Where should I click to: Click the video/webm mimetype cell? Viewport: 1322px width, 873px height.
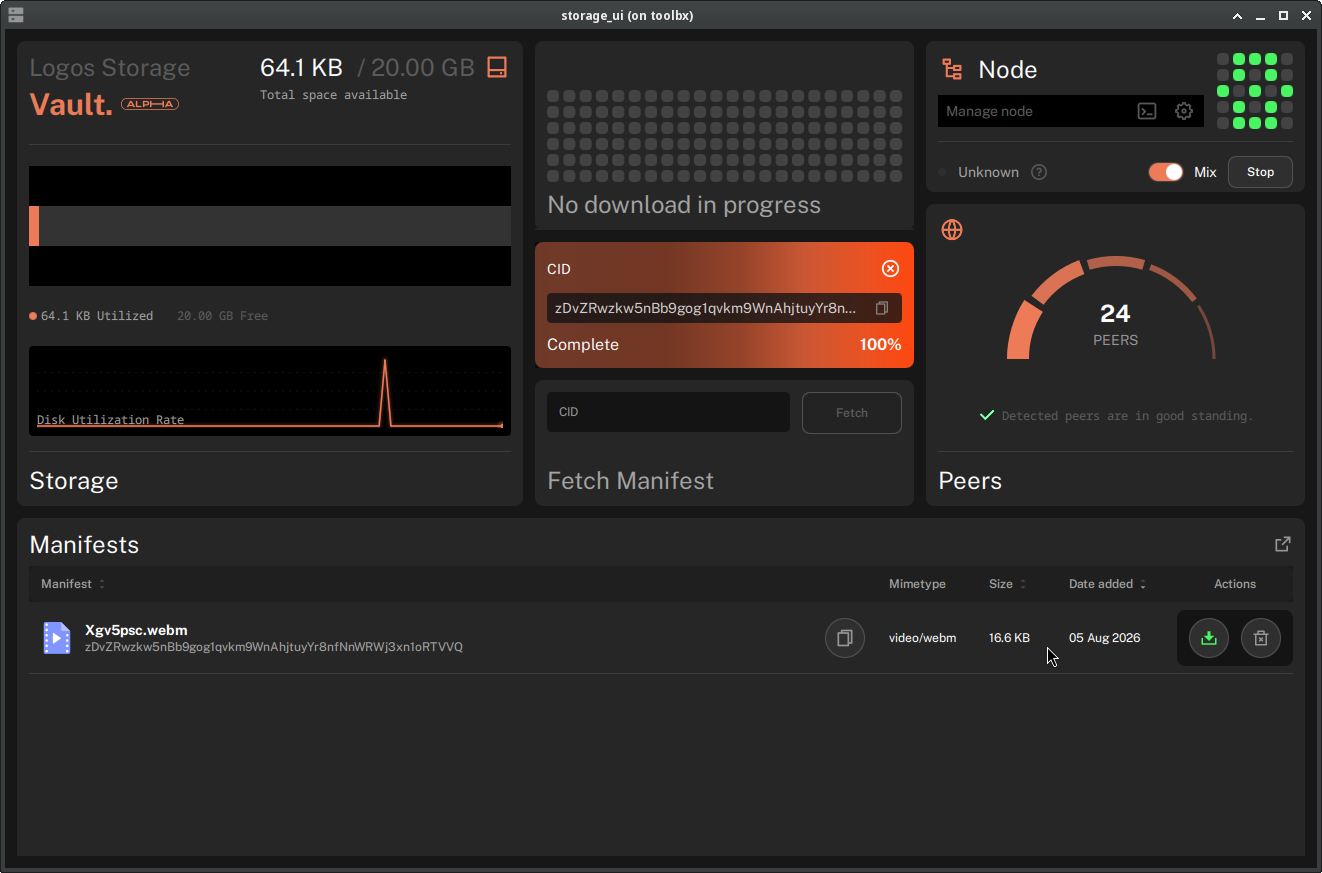(922, 638)
